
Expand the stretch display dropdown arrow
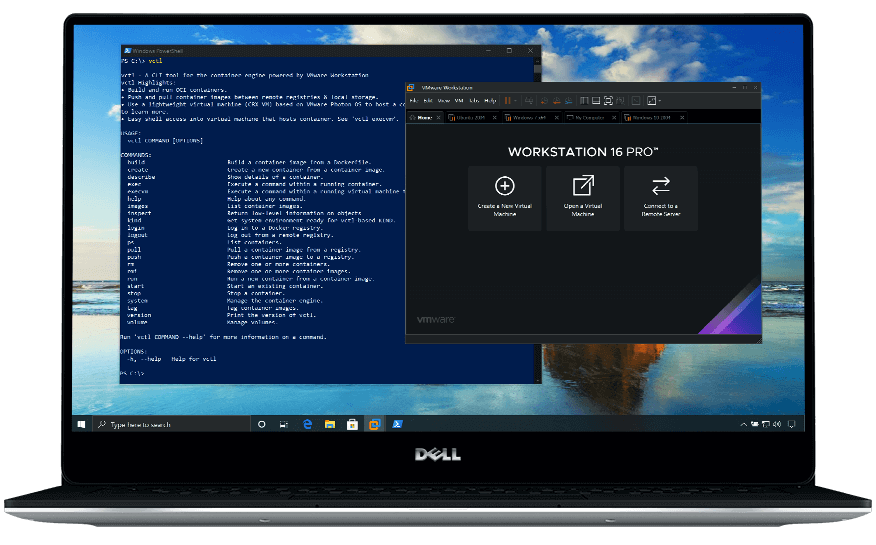coord(660,101)
